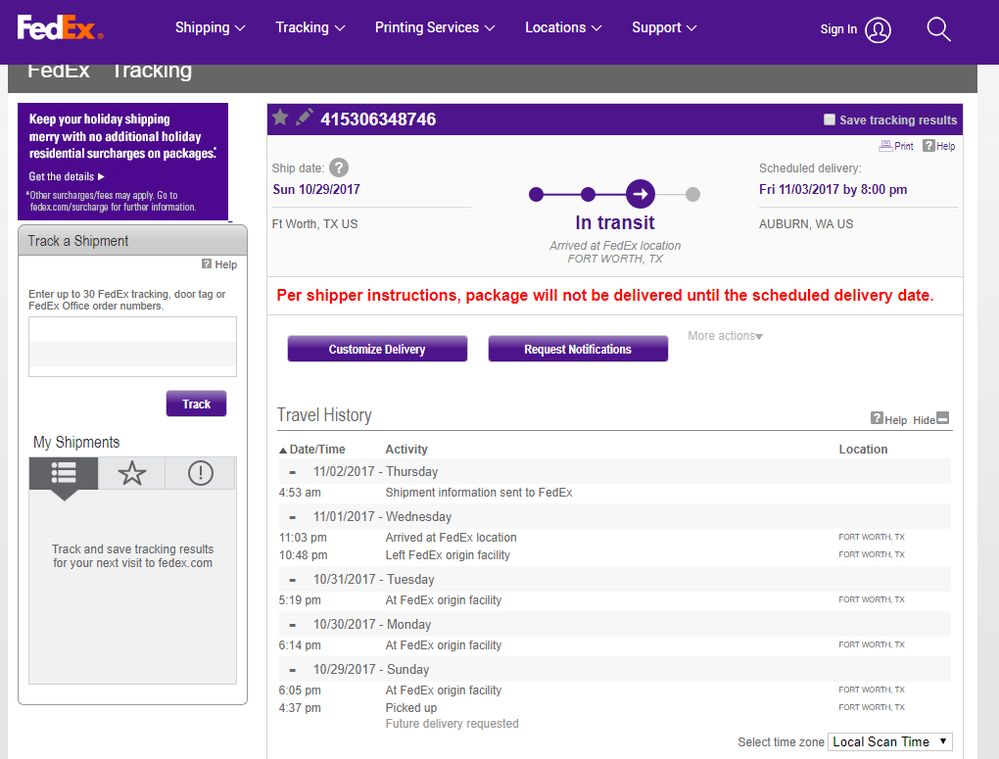
Task: Select the gray delivered progress dot
Action: coord(693,194)
